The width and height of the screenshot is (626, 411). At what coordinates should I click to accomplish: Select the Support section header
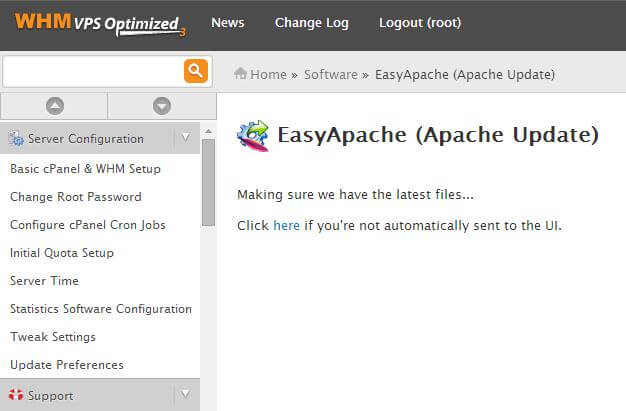coord(100,395)
